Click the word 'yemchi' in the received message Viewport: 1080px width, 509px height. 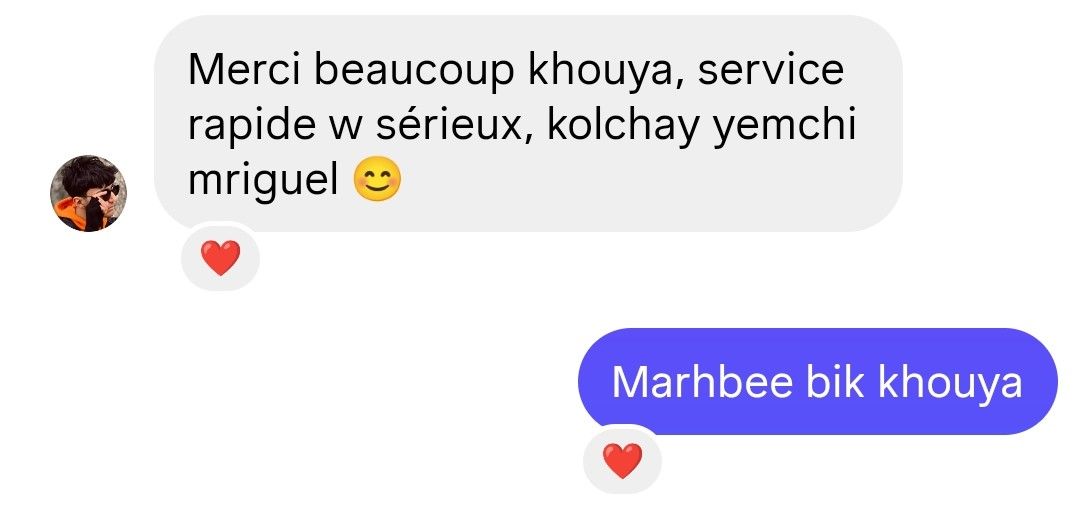click(784, 127)
